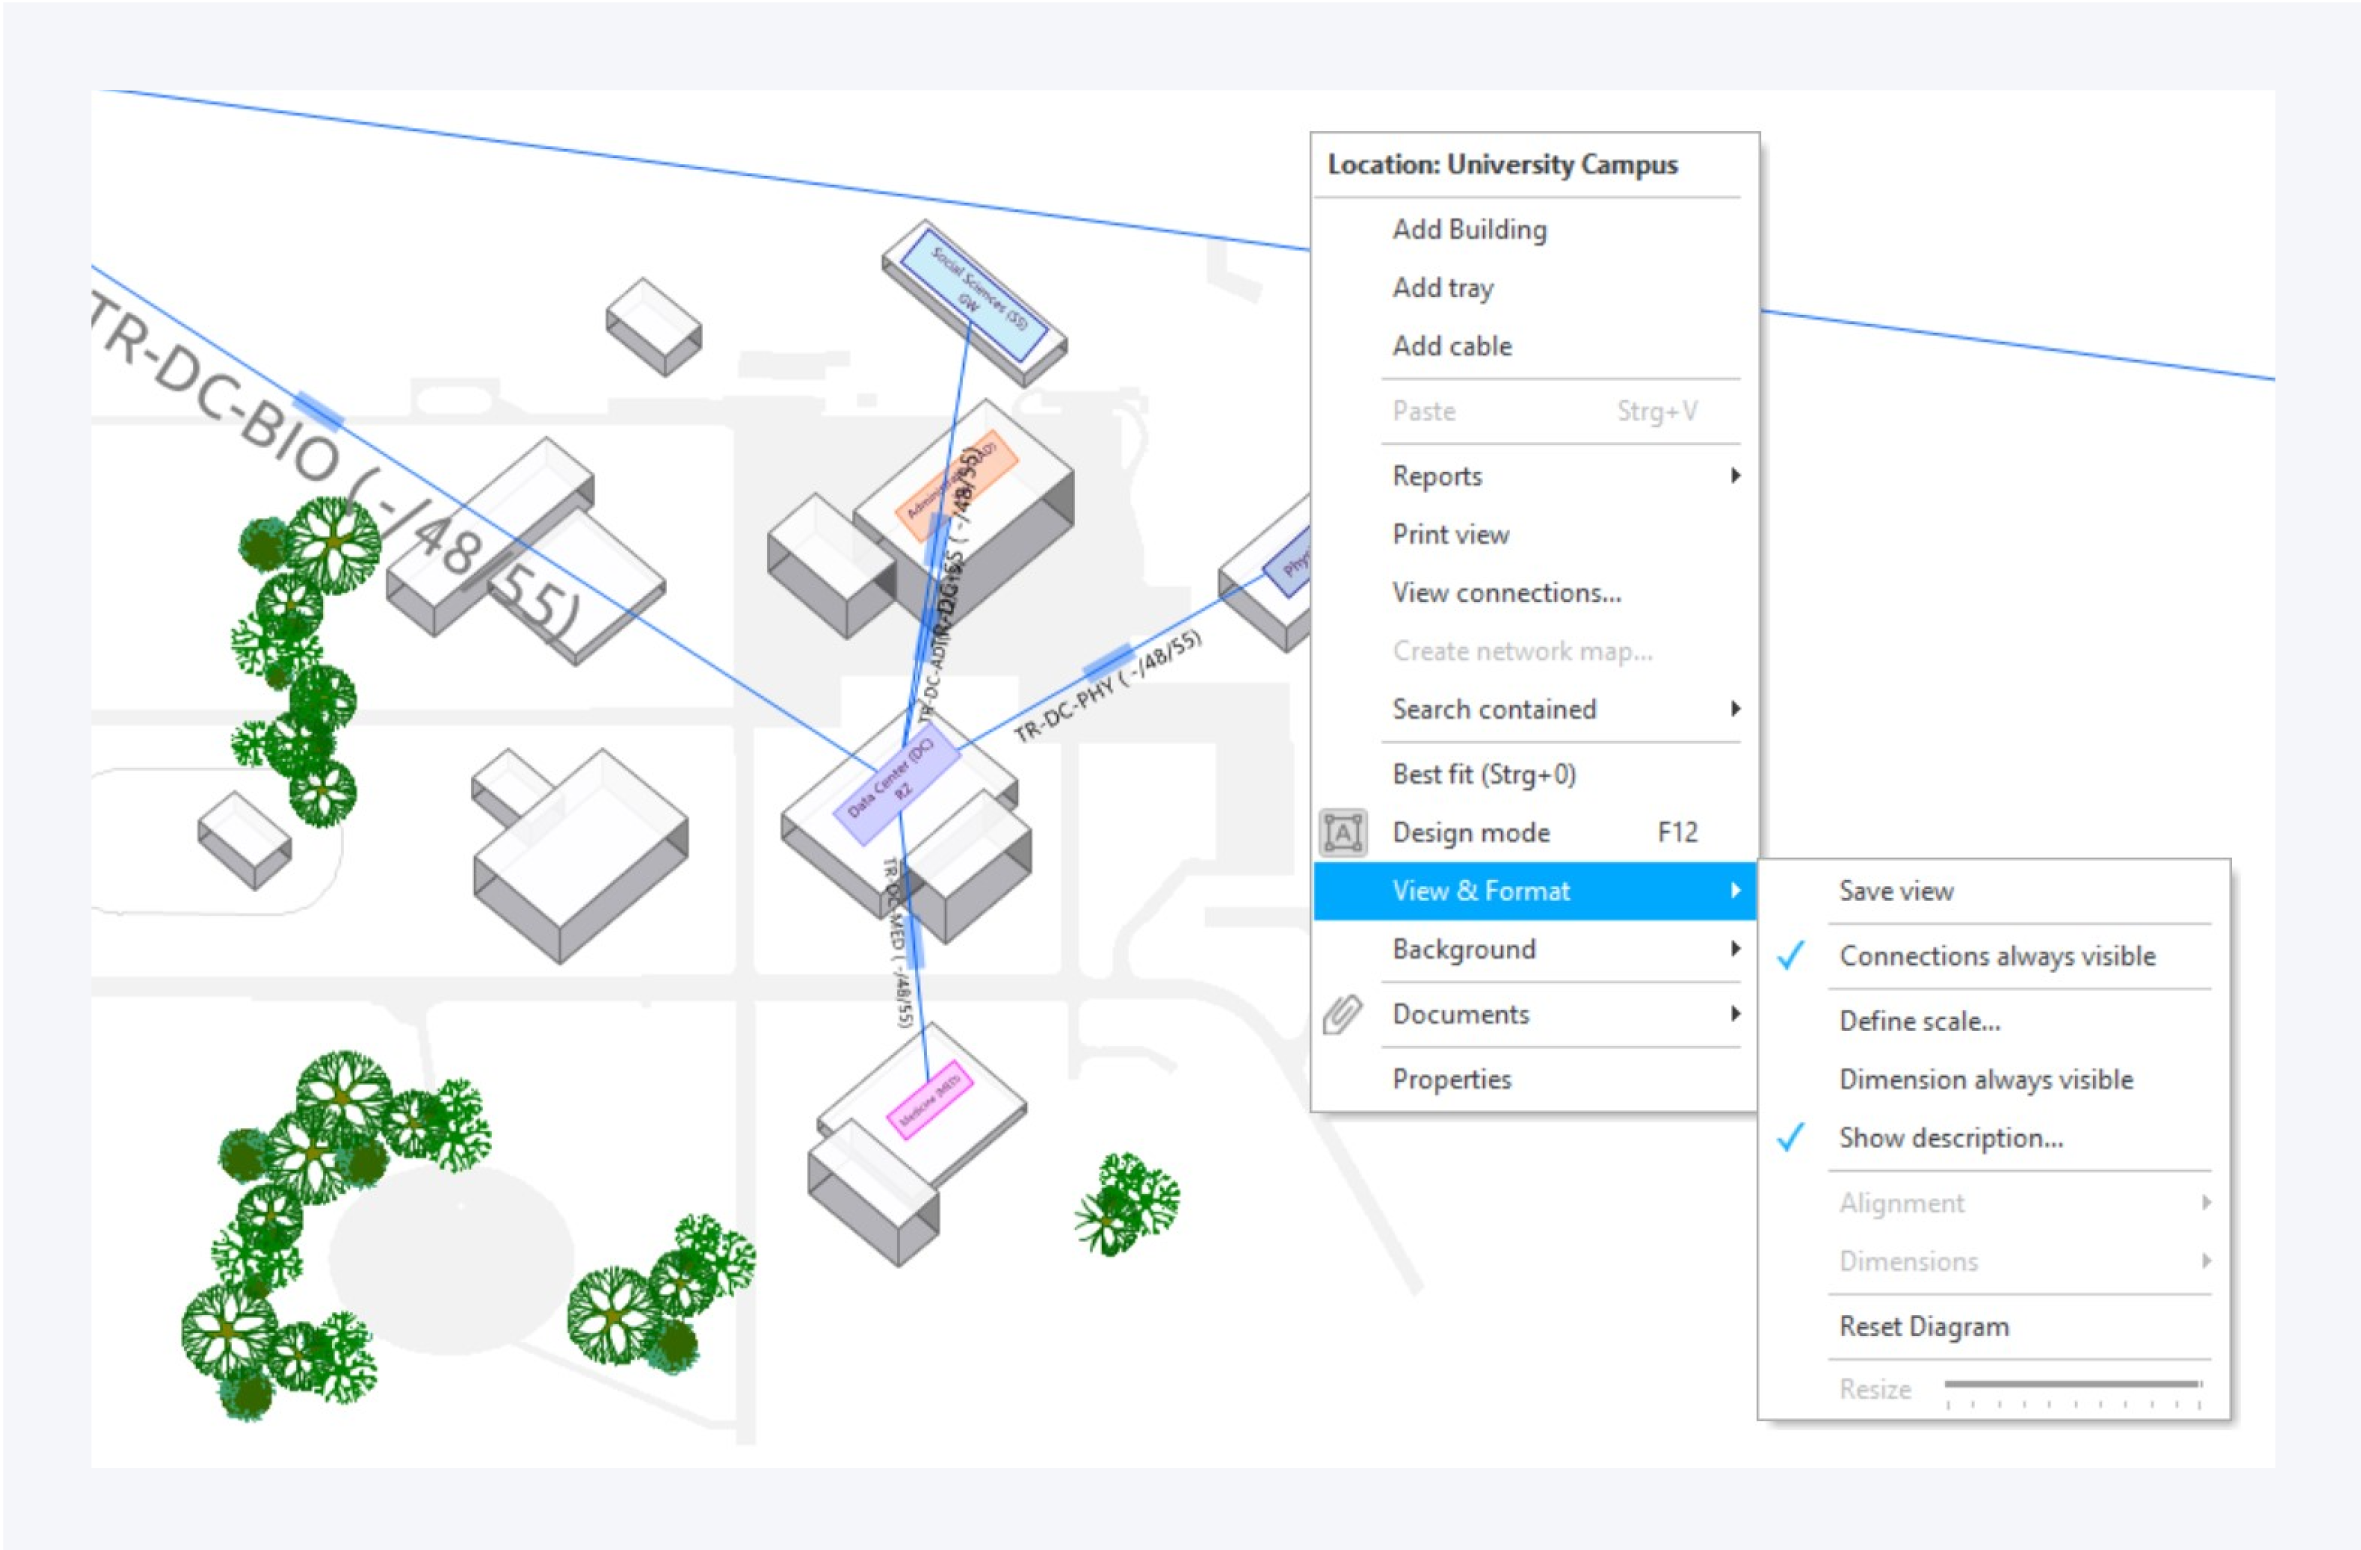Screen dimensions: 2361x1550
Task: Choose Add Building from context menu
Action: tap(1469, 230)
